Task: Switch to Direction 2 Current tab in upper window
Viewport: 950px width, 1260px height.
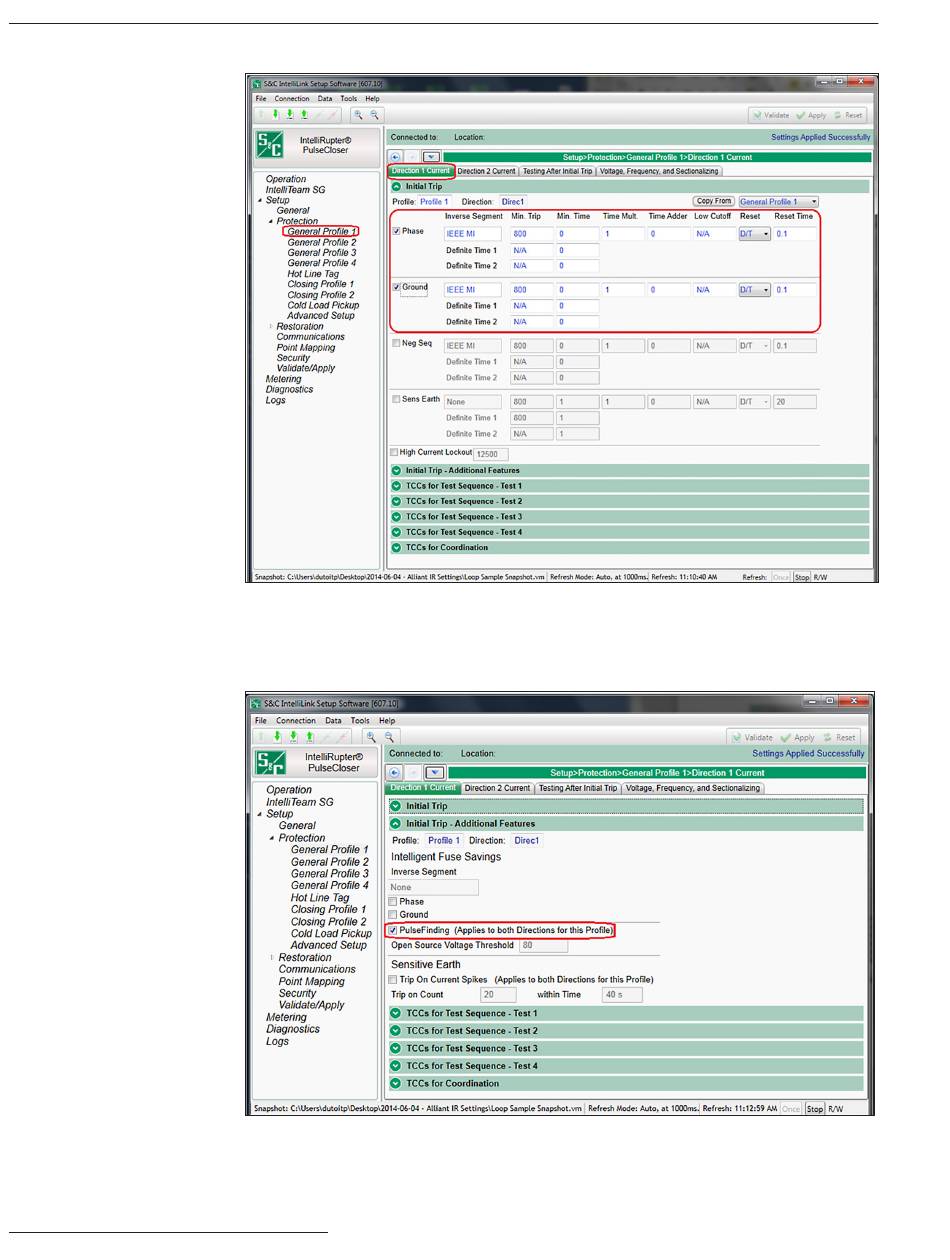Action: click(487, 171)
